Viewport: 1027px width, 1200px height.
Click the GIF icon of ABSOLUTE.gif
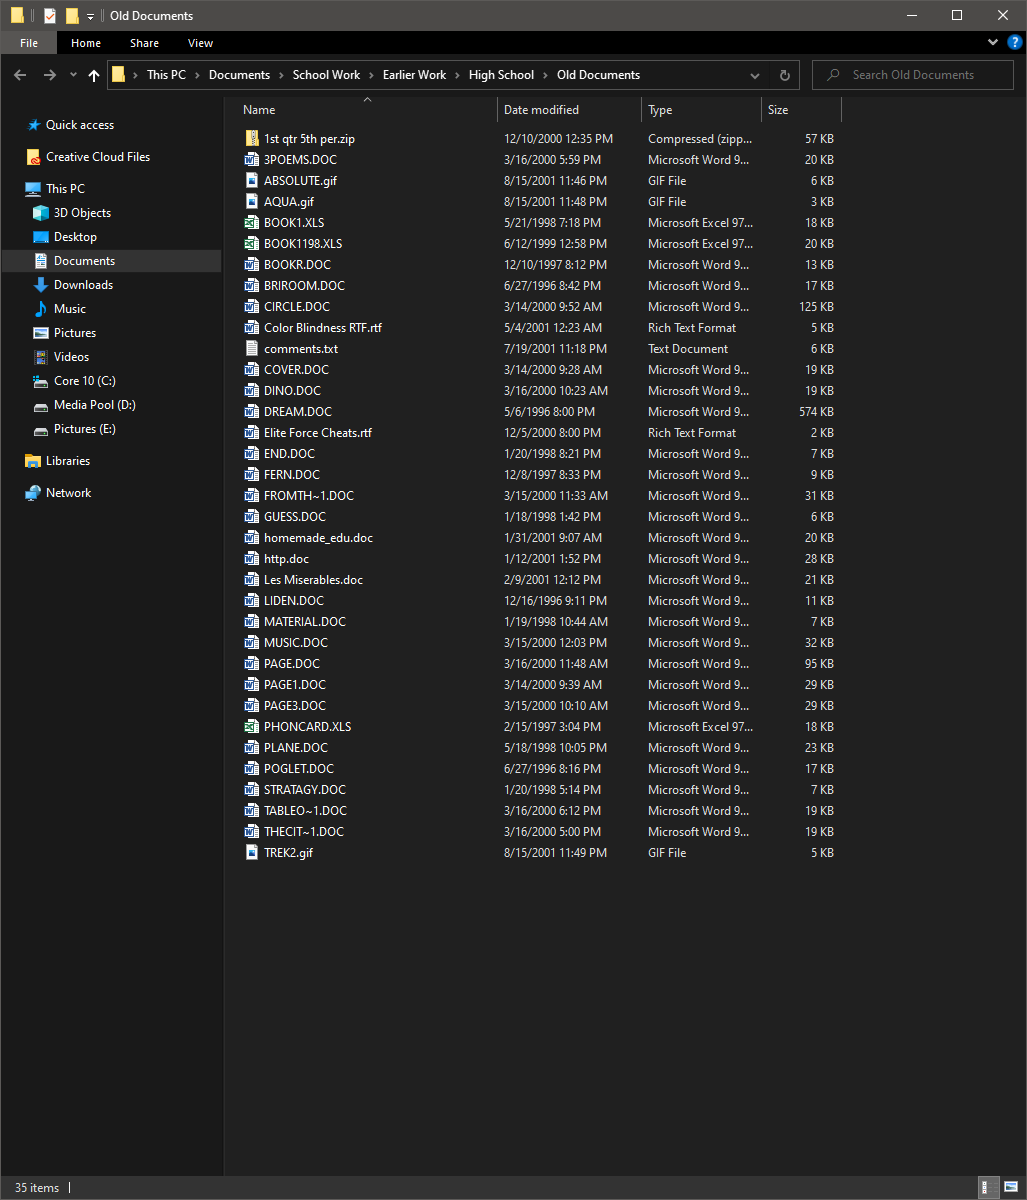point(252,181)
